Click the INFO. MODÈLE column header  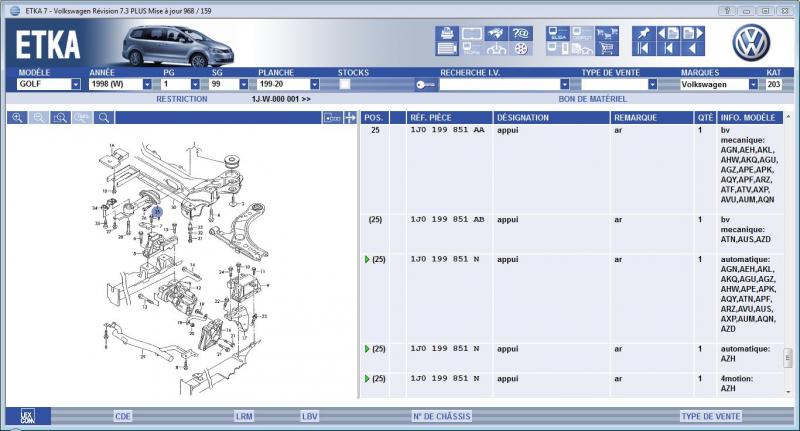748,118
